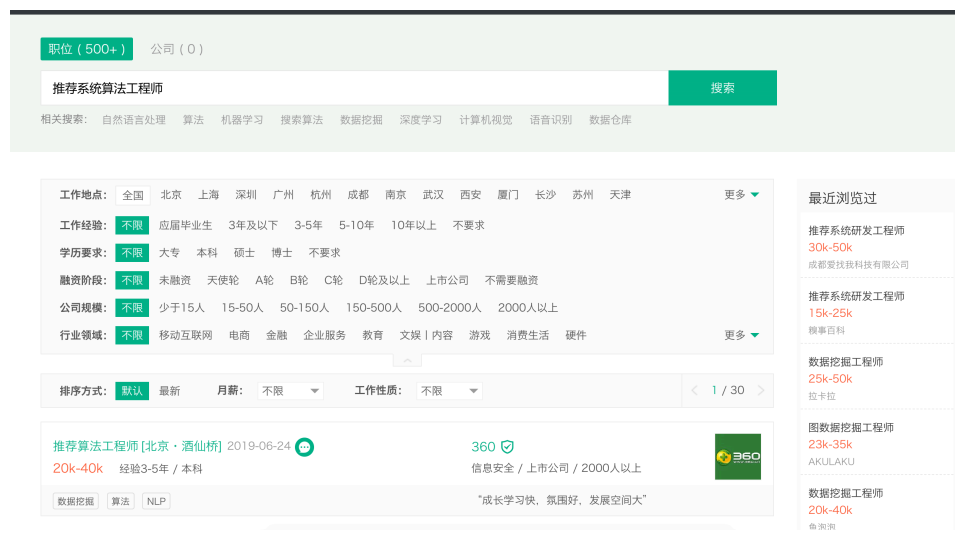Open recently viewed job at 糗事百科
Viewport: 968px width, 536px height.
point(877,312)
